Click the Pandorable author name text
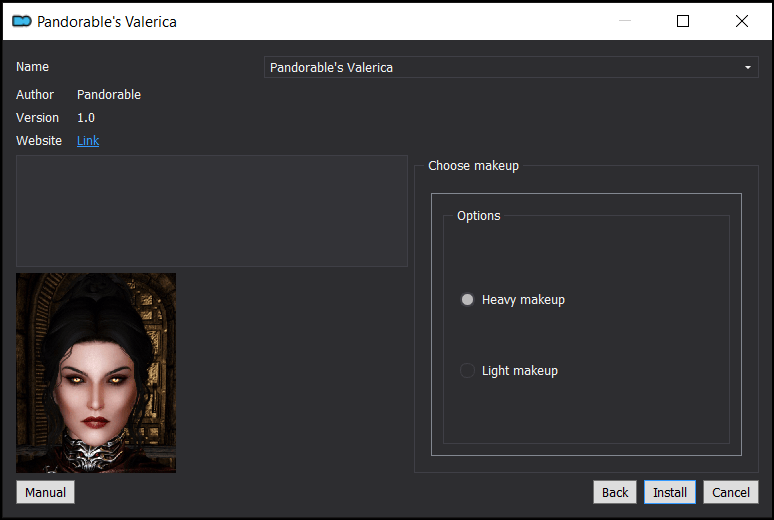Viewport: 774px width, 520px height. [109, 94]
